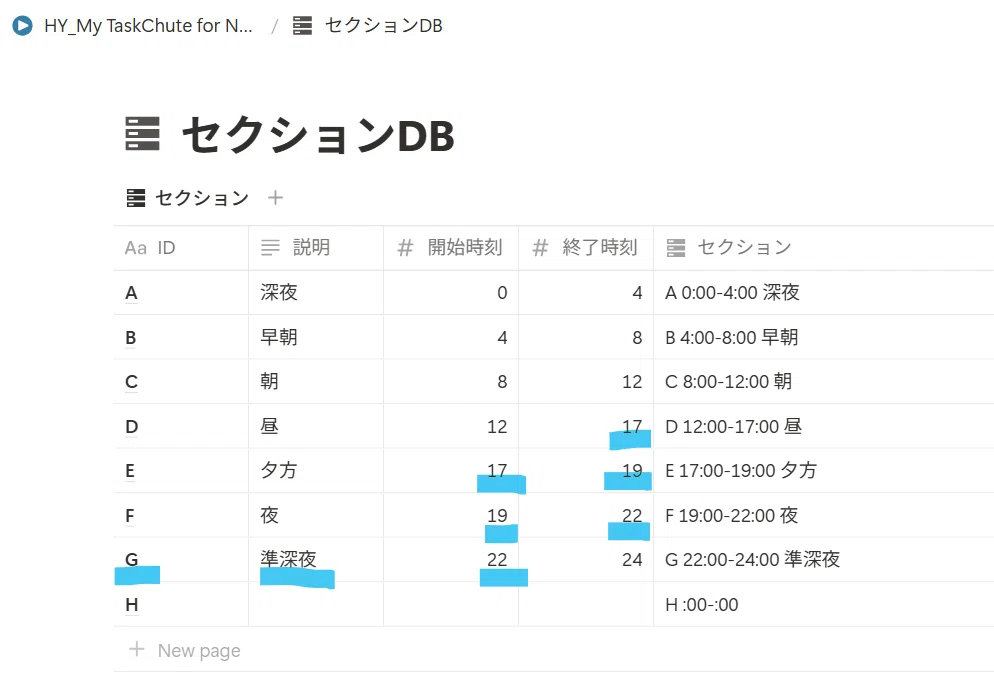Click the 終了時刻 number column header

click(x=586, y=248)
